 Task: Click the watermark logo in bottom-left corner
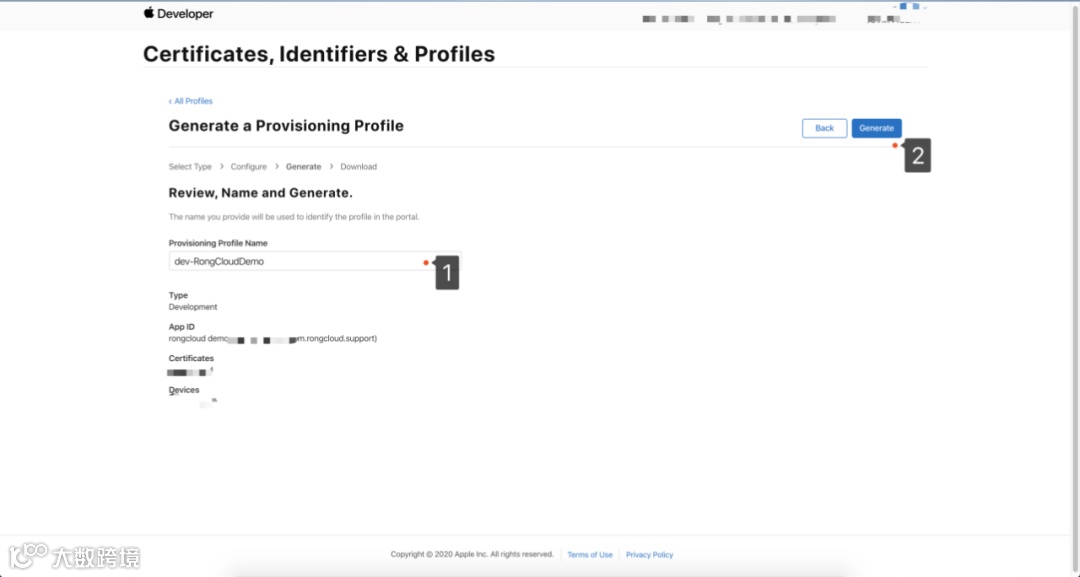[x=30, y=555]
